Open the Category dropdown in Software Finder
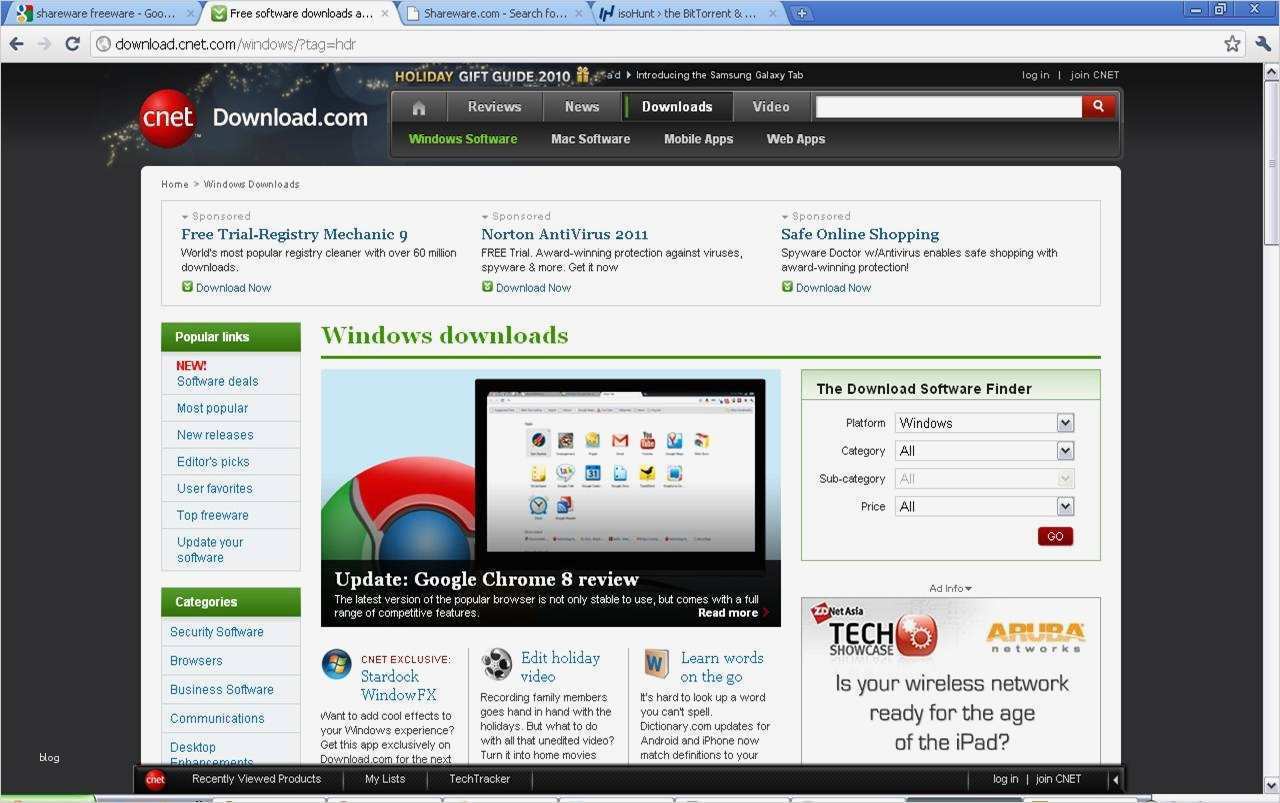 tap(984, 451)
